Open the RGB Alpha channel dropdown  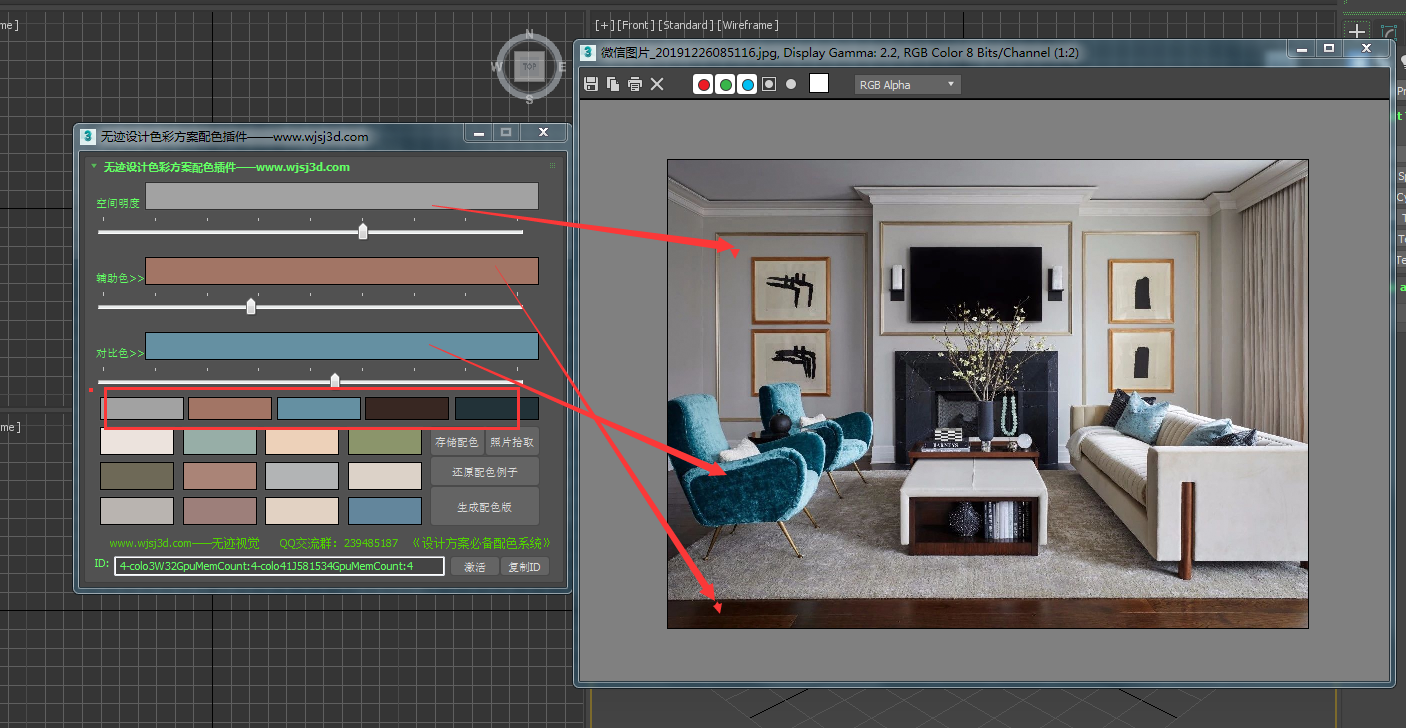(907, 85)
